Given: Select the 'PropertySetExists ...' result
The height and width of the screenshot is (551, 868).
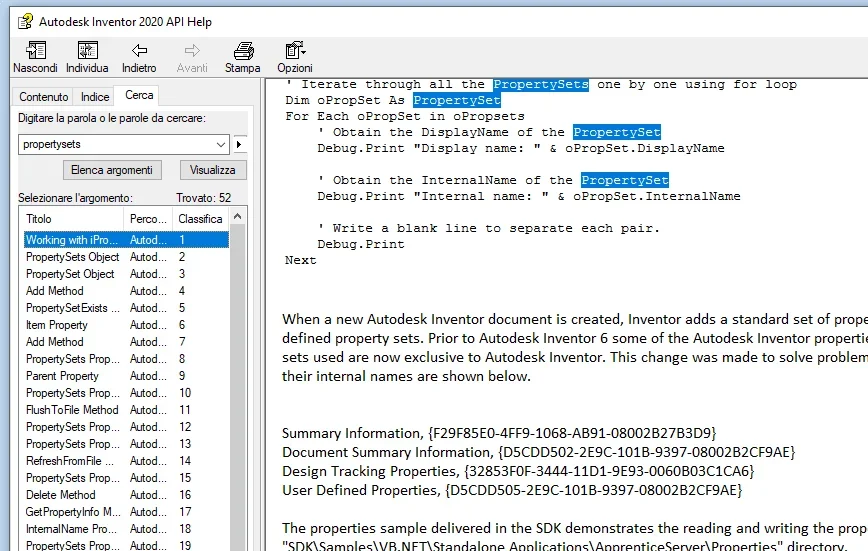Looking at the screenshot, I should (126, 308).
